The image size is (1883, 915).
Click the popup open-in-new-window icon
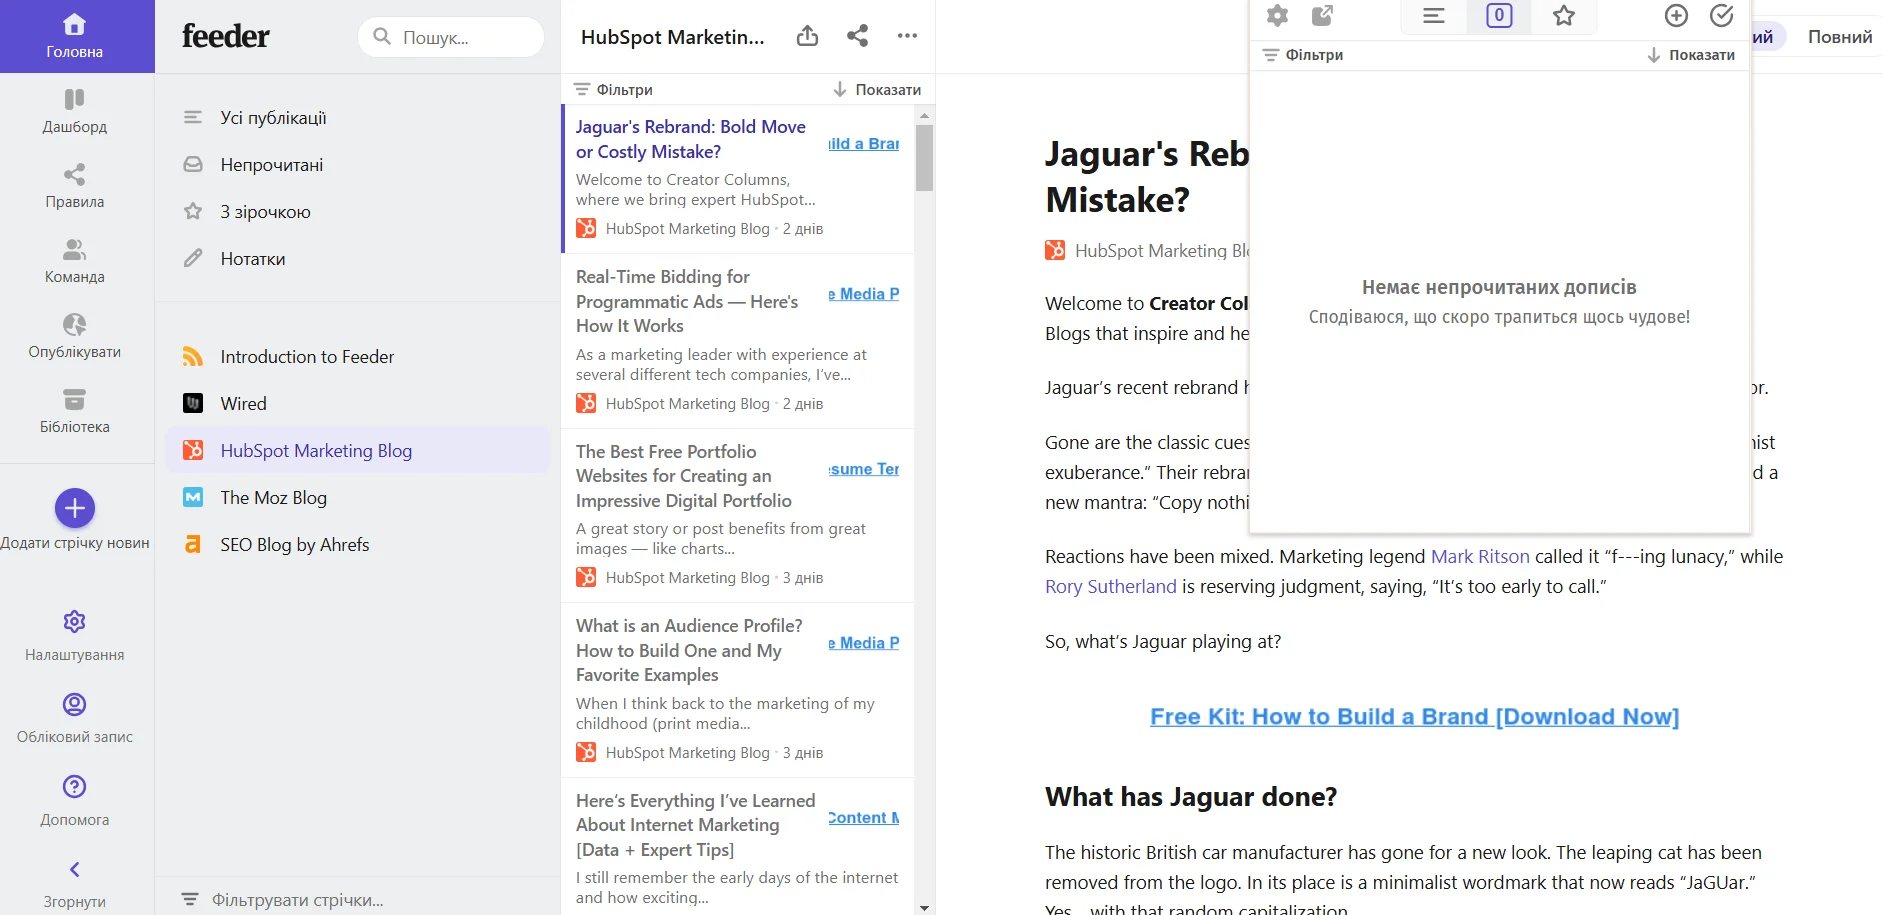coord(1323,16)
